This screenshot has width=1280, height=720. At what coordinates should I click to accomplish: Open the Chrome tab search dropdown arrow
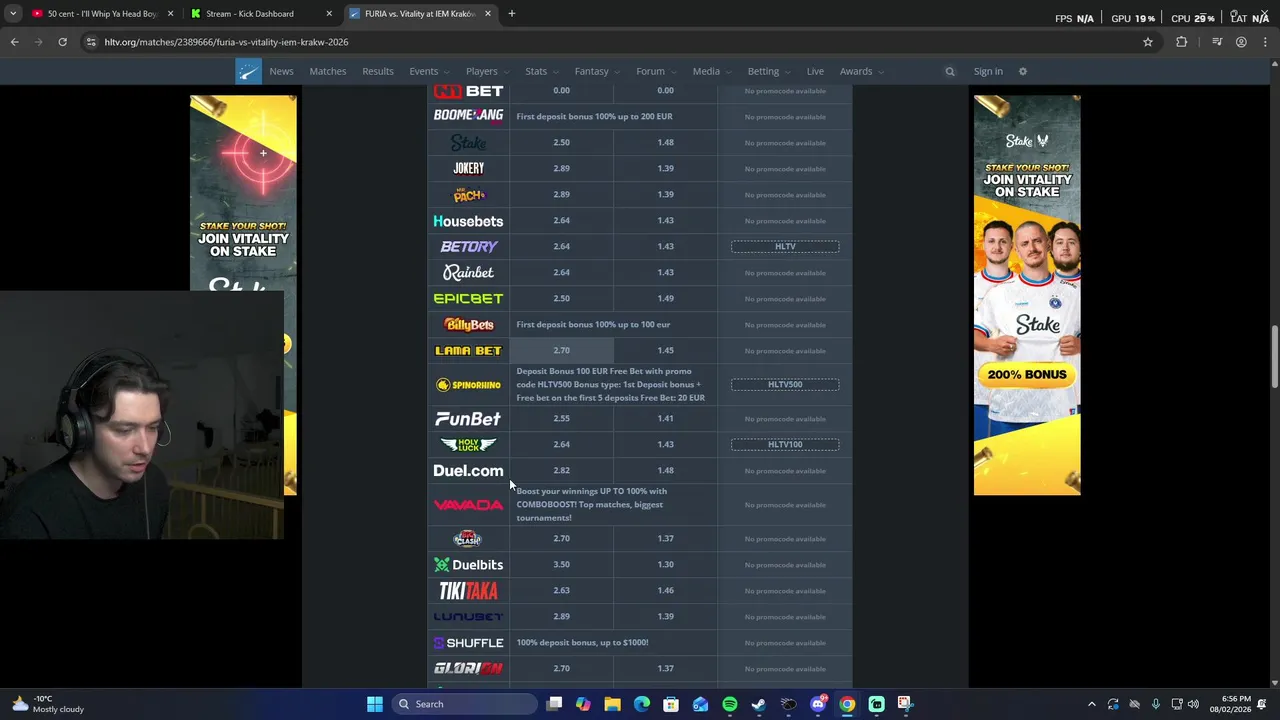coord(13,14)
